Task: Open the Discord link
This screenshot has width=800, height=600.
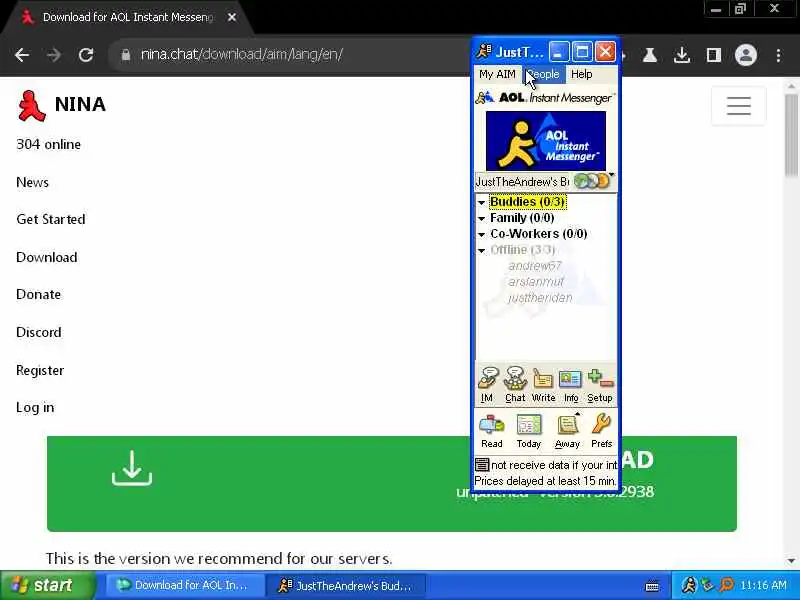Action: coord(39,332)
